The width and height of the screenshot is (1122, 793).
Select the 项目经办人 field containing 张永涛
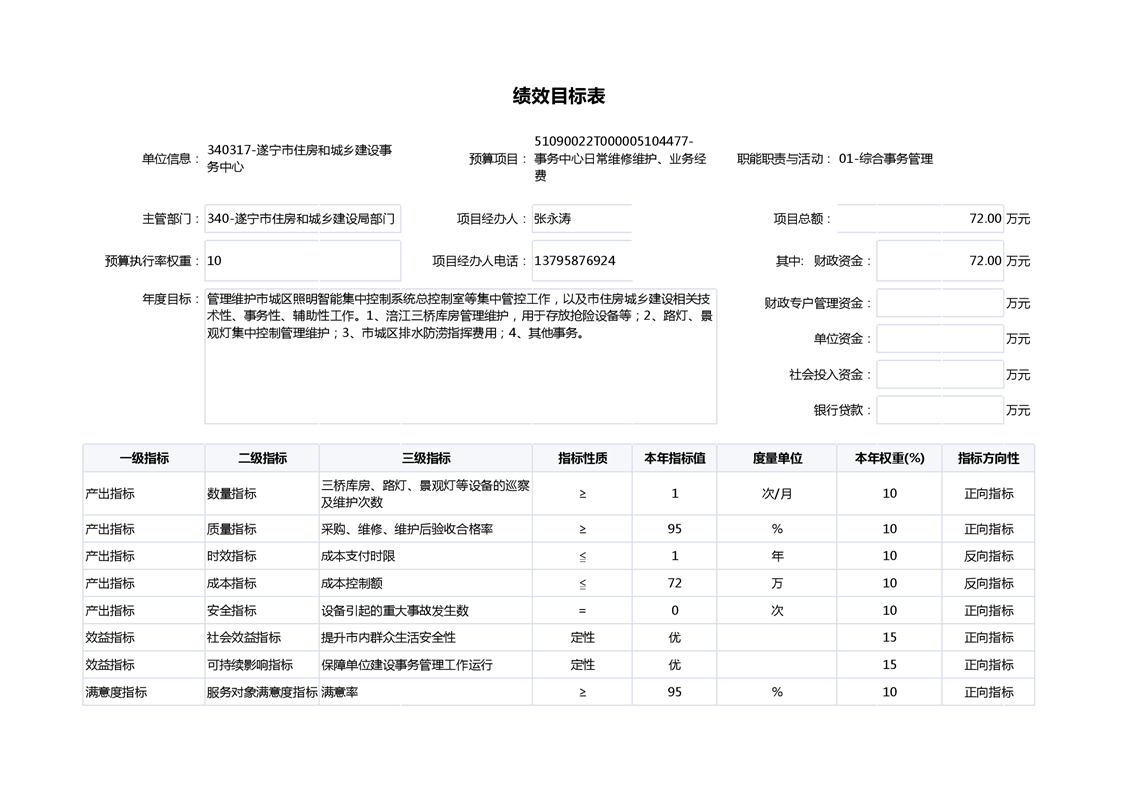[x=581, y=219]
